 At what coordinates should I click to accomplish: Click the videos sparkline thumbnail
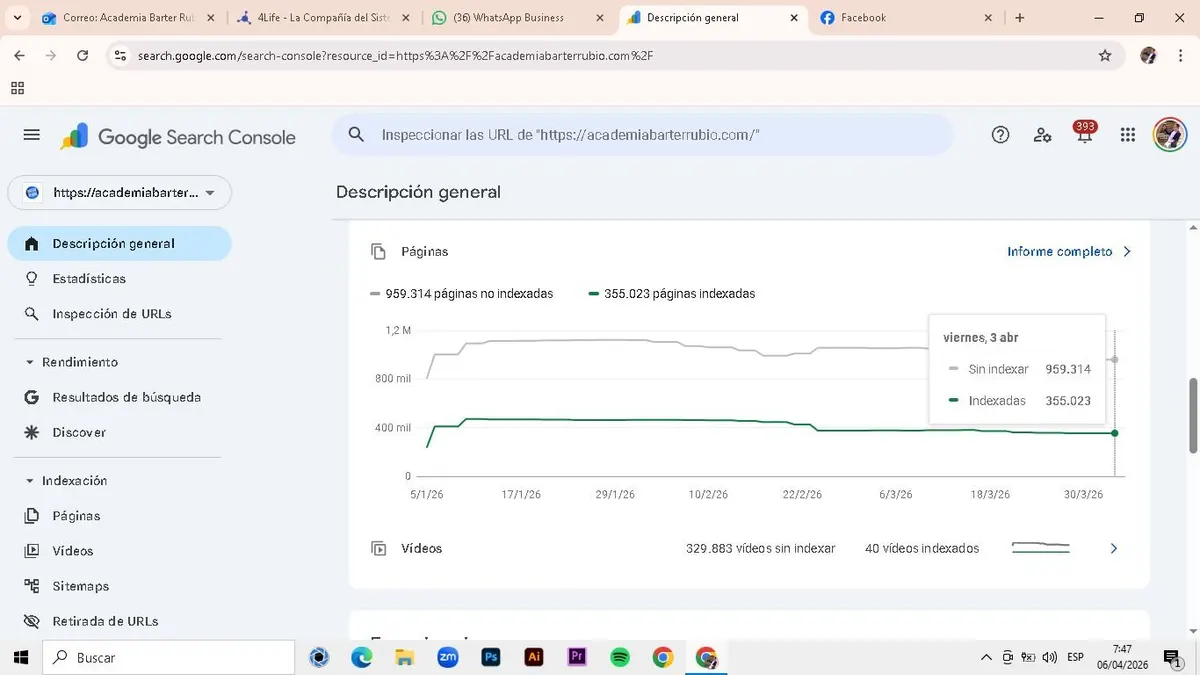point(1040,548)
